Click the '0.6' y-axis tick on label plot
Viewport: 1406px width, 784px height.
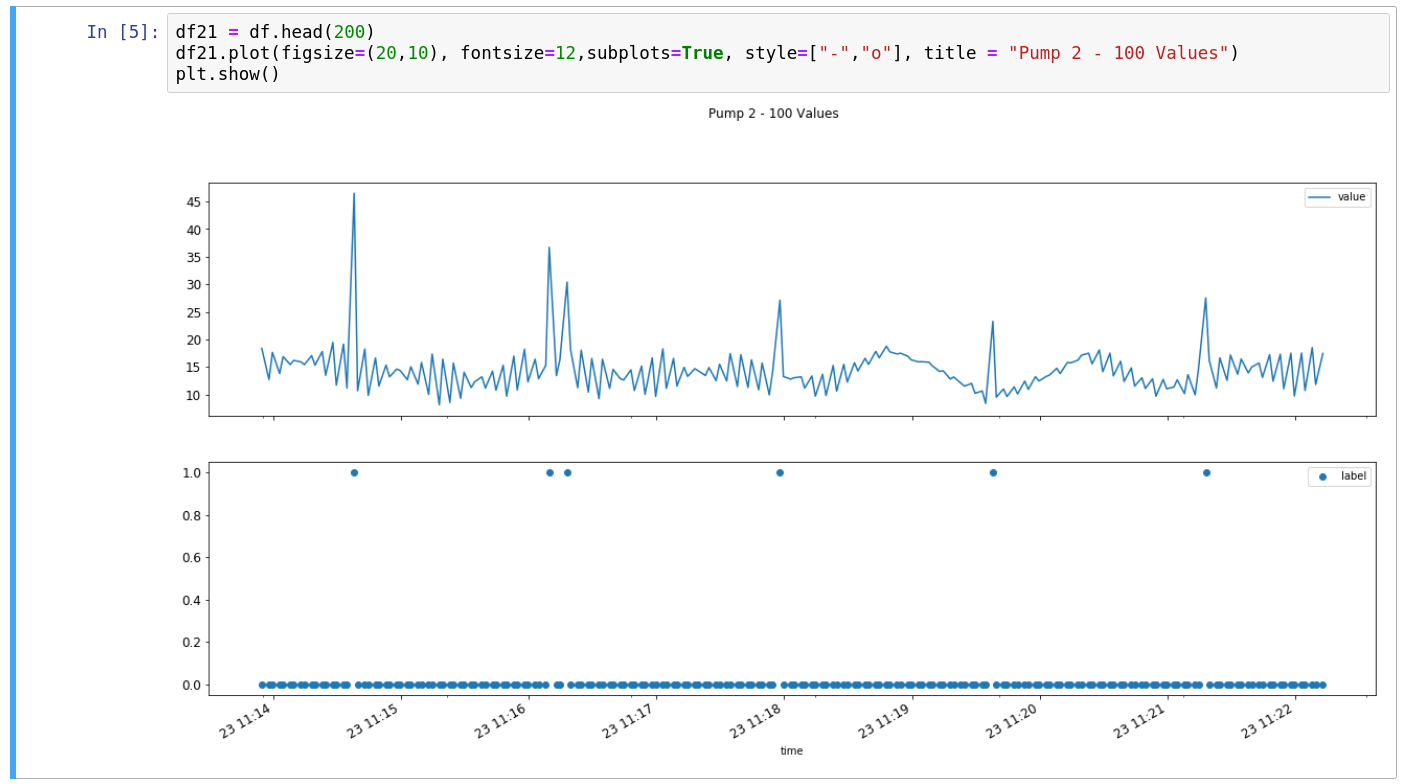[x=189, y=557]
